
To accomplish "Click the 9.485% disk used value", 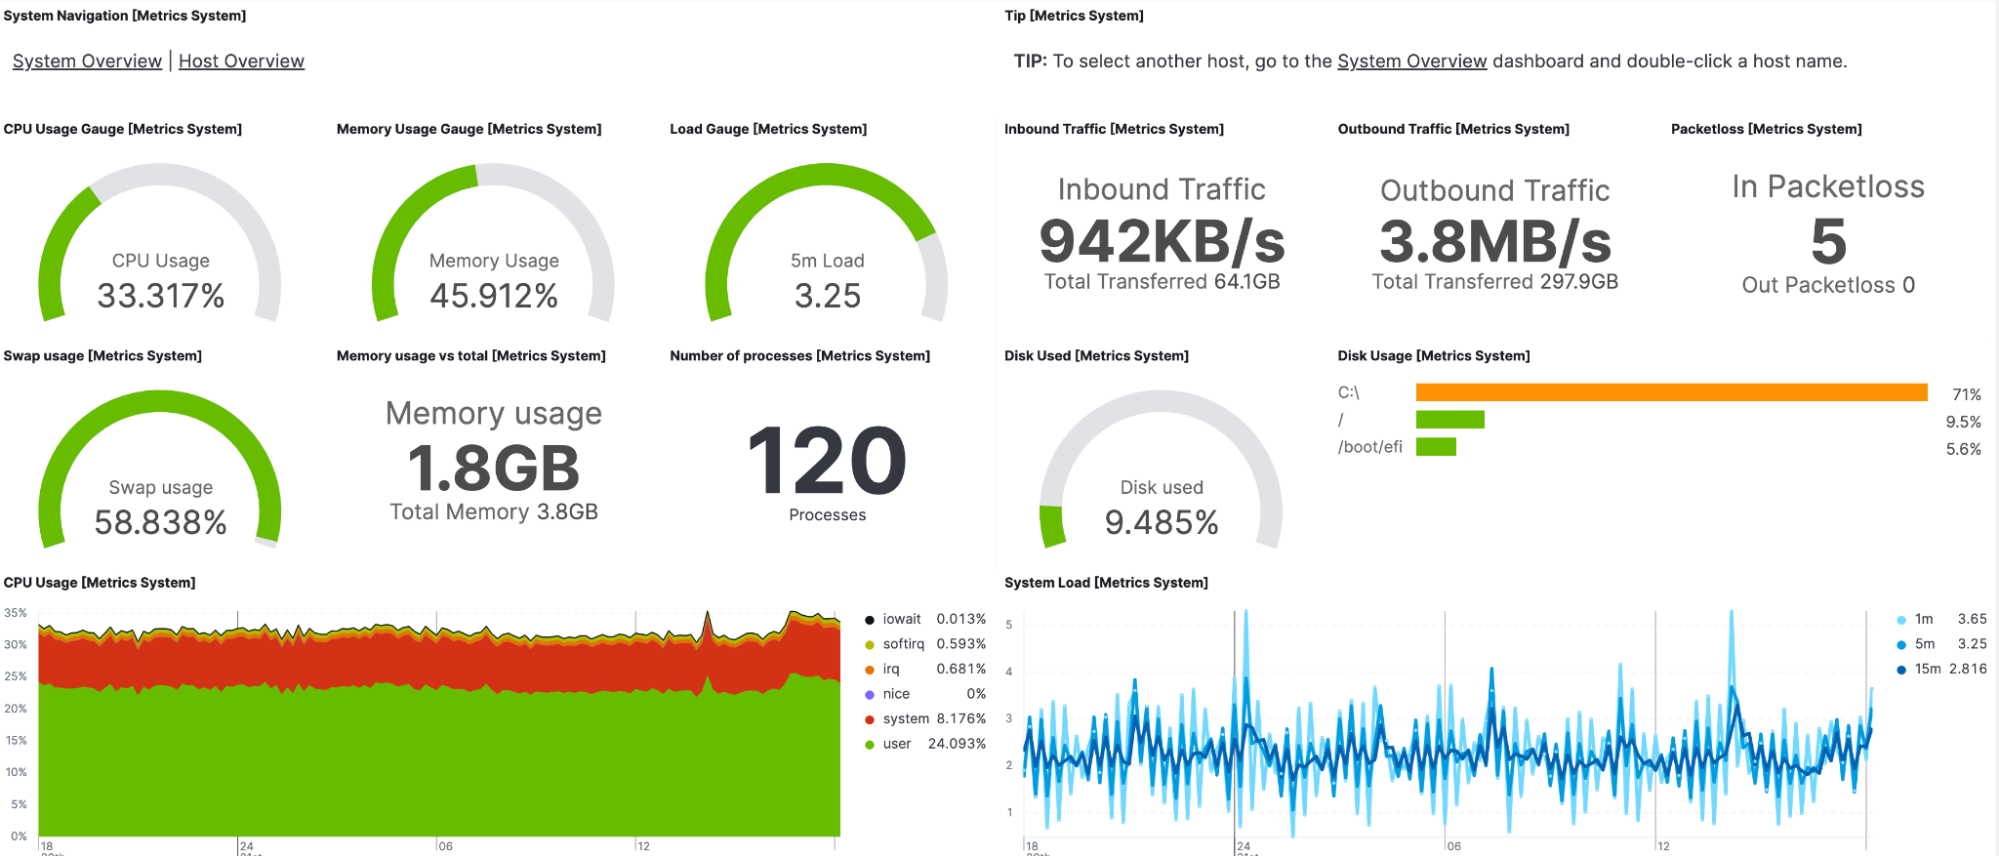I will 1161,522.
